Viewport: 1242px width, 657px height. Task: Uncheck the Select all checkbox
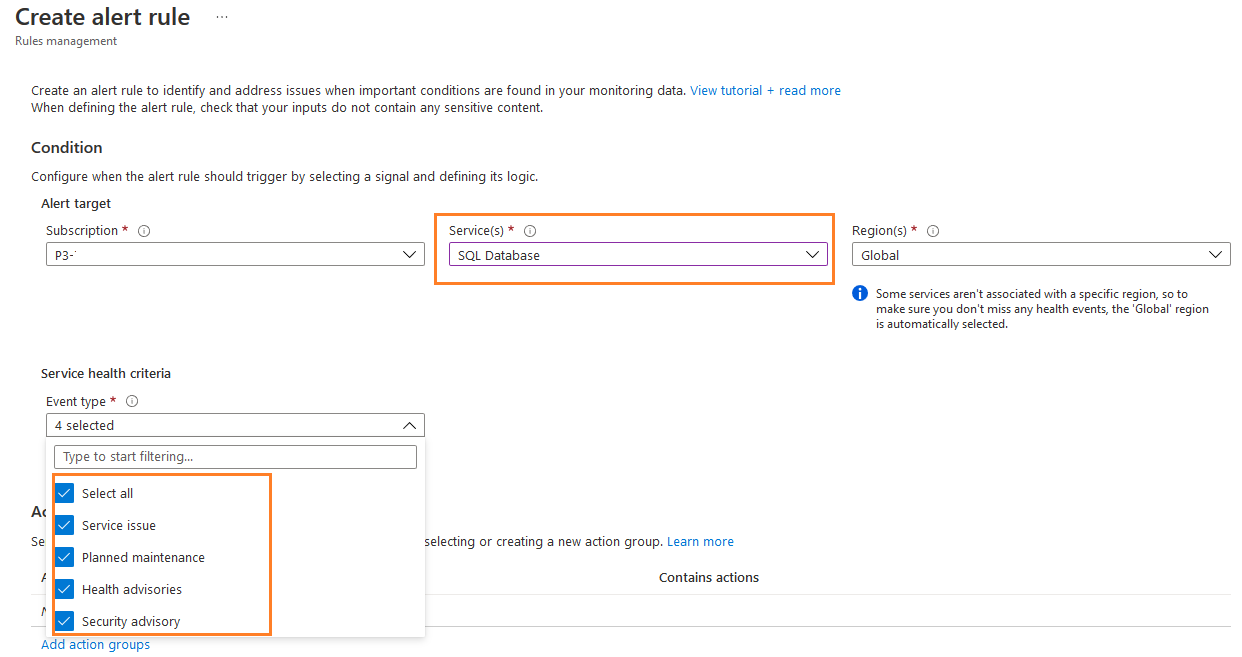[x=65, y=494]
